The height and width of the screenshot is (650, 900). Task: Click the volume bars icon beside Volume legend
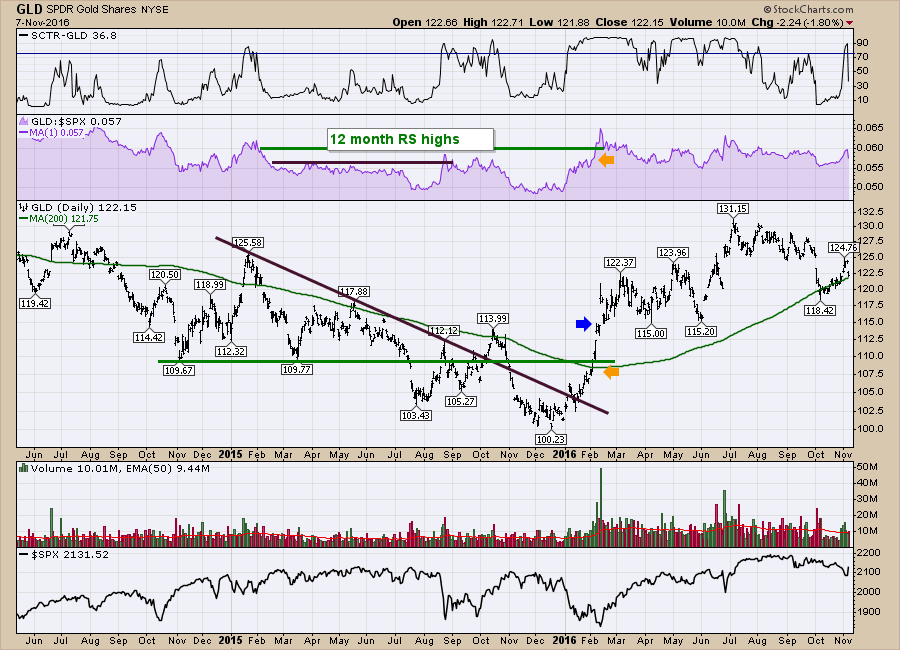pyautogui.click(x=24, y=469)
